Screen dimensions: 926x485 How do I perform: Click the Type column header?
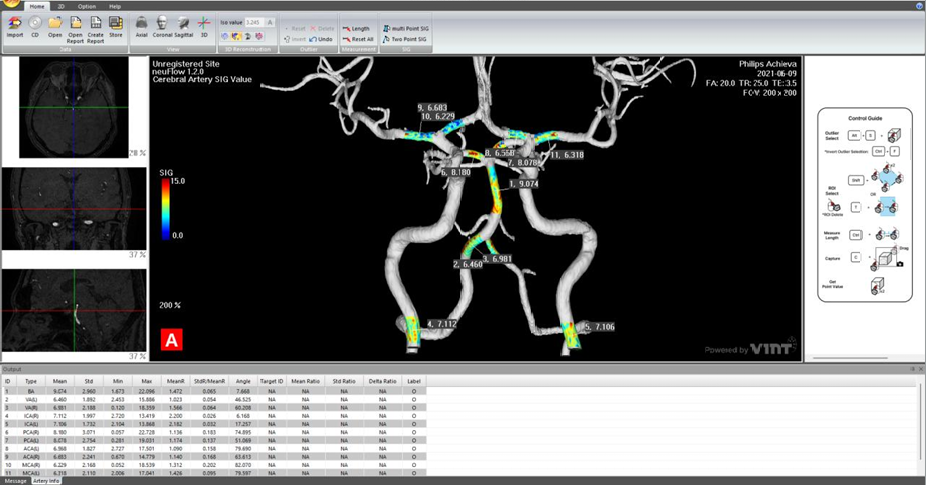coord(31,381)
